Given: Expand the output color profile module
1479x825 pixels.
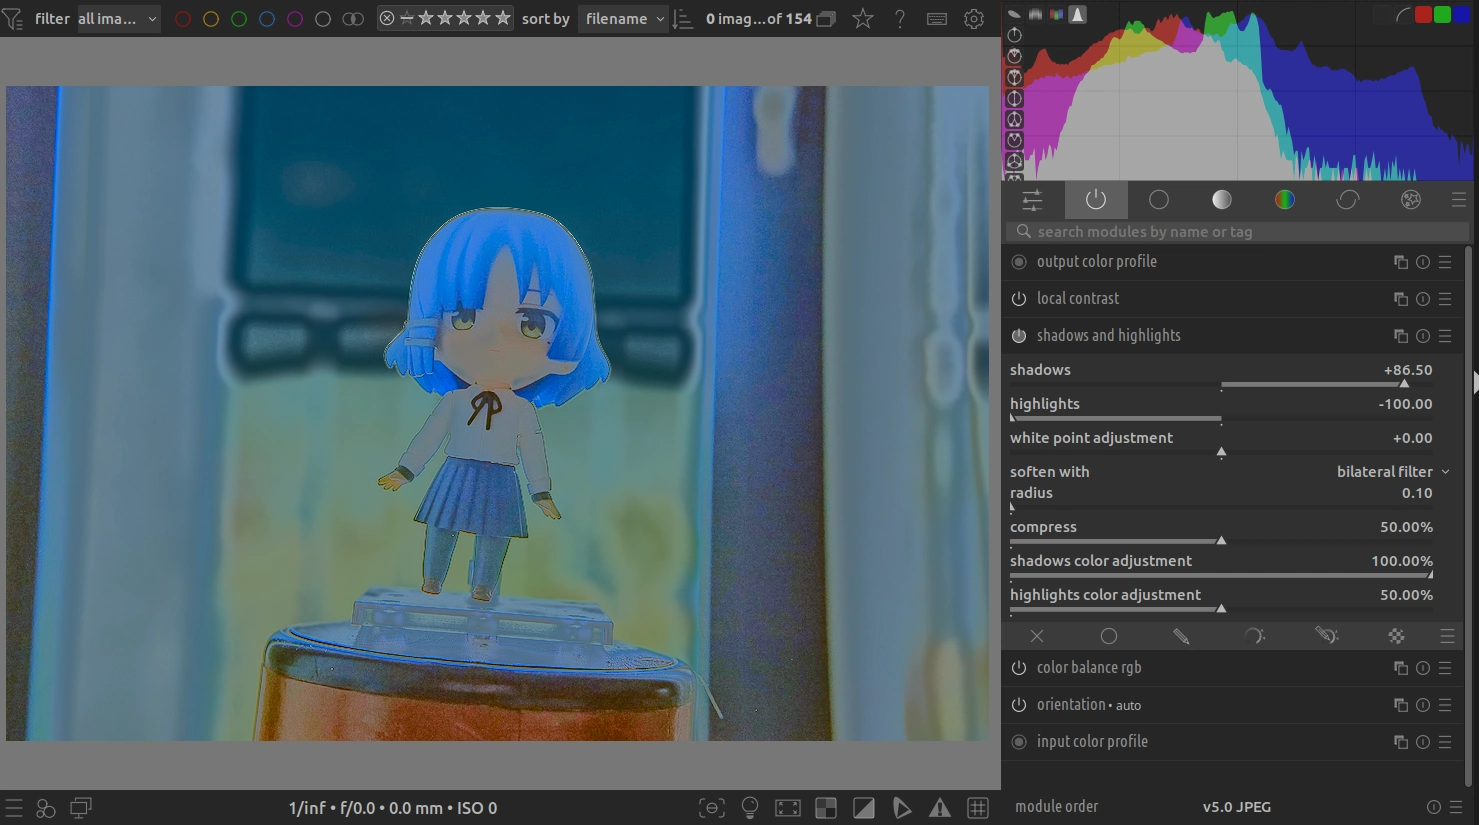Looking at the screenshot, I should click(1097, 262).
